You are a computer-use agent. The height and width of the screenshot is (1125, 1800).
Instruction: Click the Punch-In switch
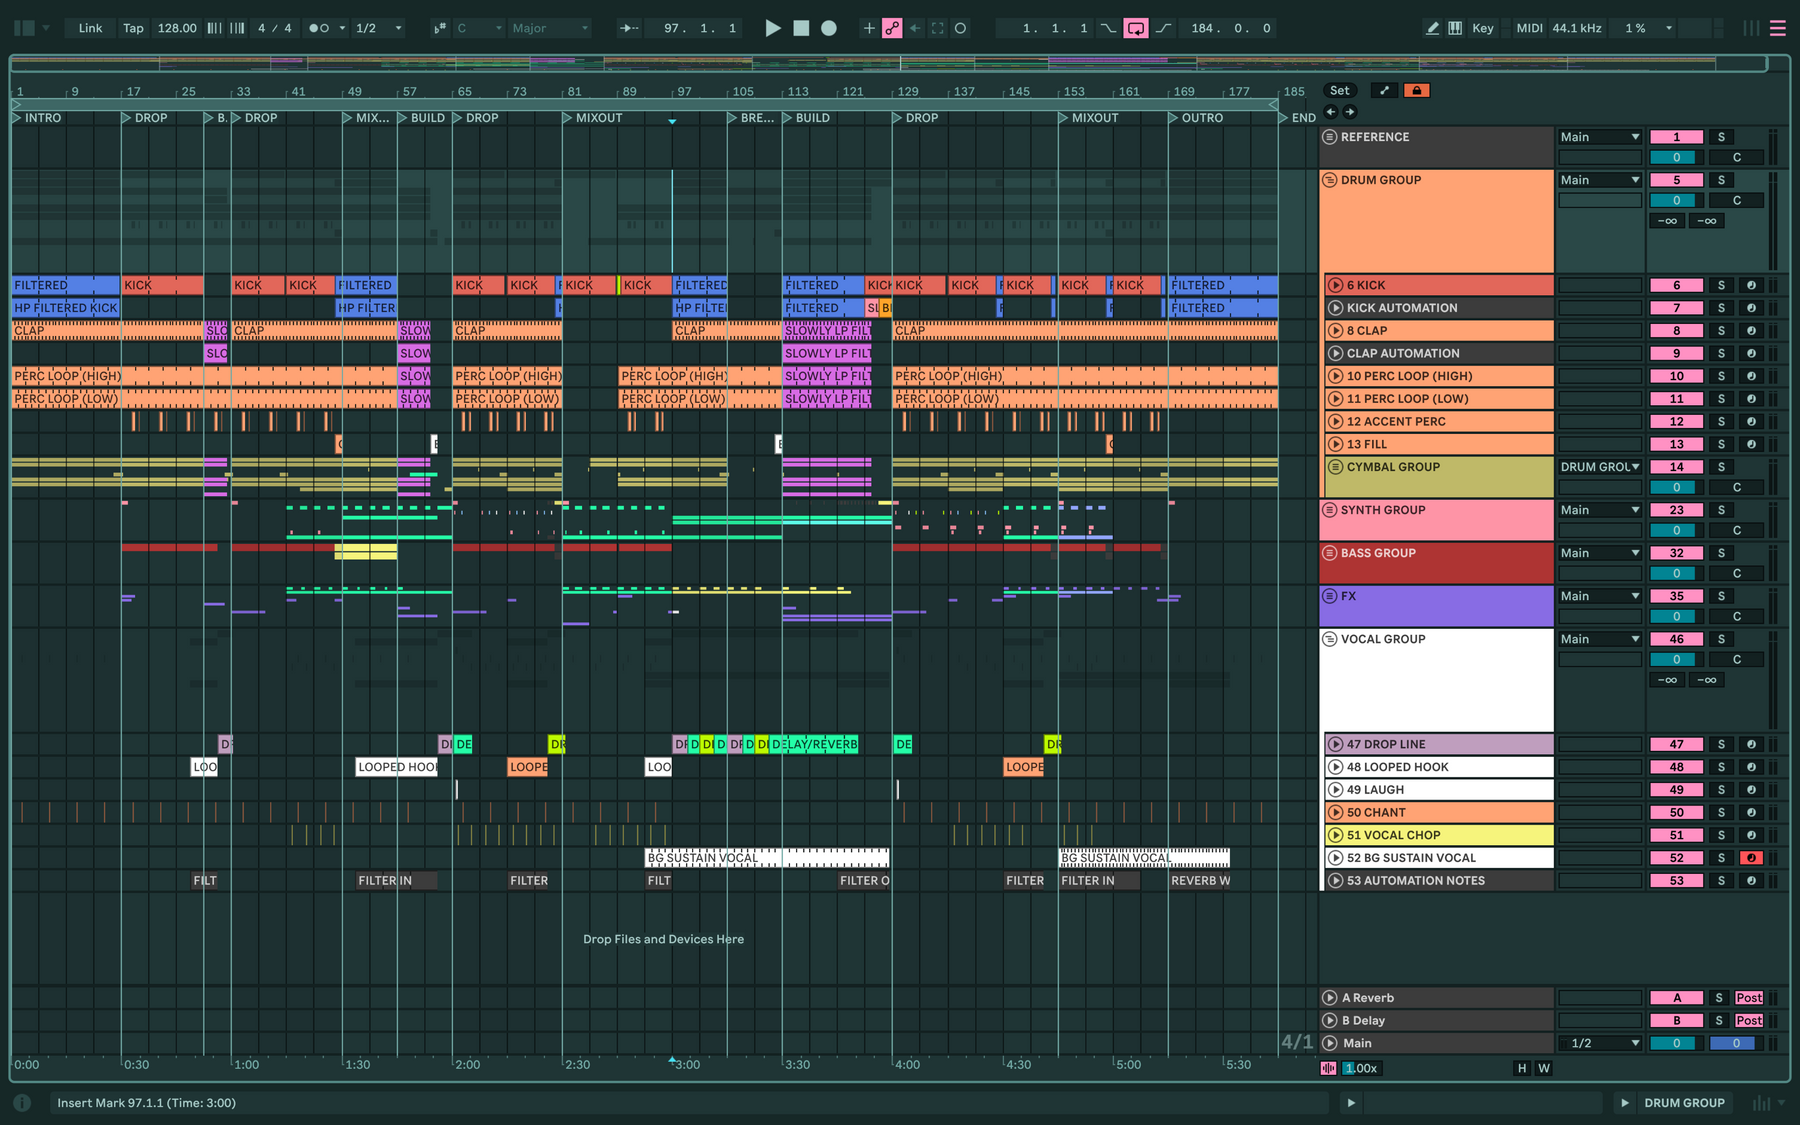(x=1108, y=28)
